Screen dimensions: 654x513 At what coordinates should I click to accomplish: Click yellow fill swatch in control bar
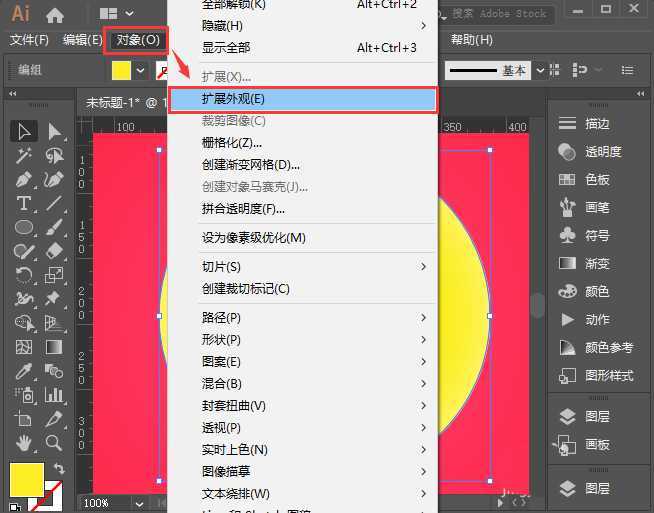coord(121,70)
